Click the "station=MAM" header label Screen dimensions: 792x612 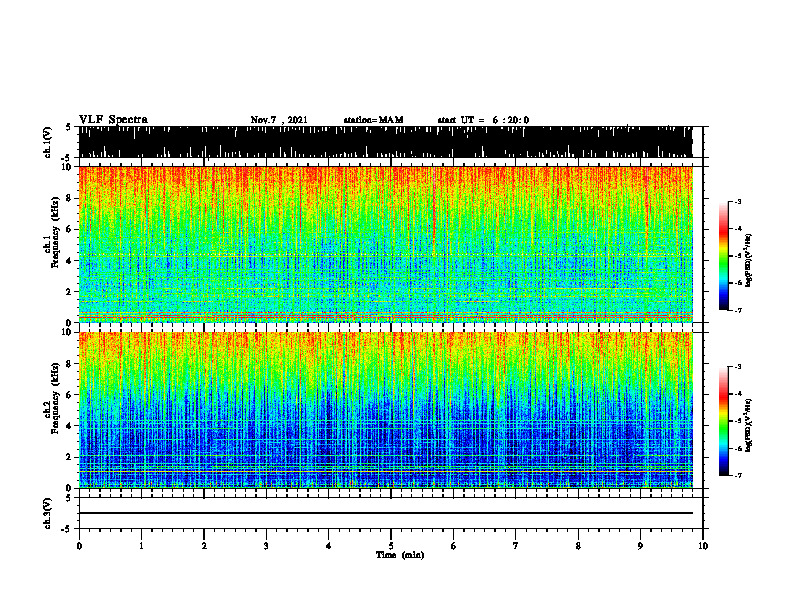pos(373,120)
